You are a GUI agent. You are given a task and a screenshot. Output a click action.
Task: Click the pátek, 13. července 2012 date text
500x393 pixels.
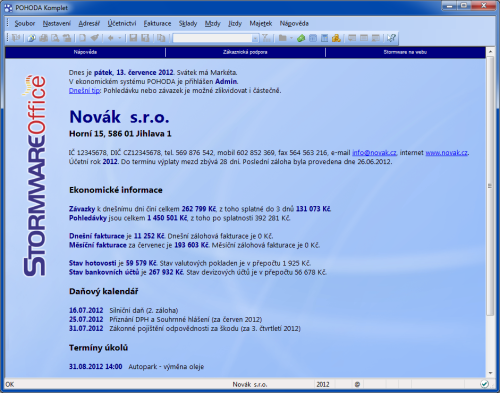coord(134,72)
